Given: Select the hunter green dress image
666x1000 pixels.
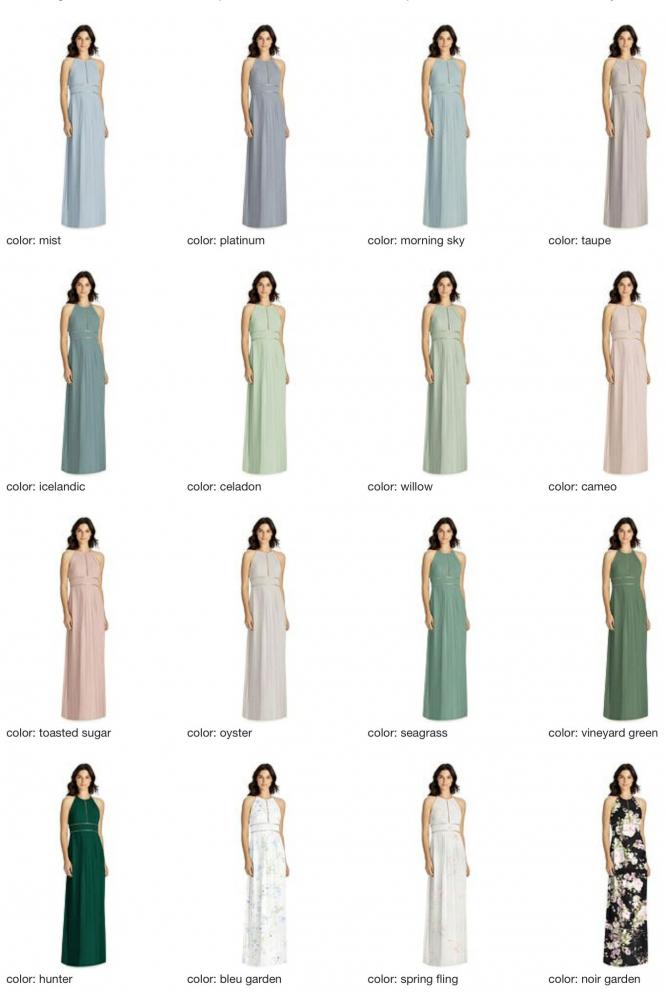Looking at the screenshot, I should click(83, 865).
